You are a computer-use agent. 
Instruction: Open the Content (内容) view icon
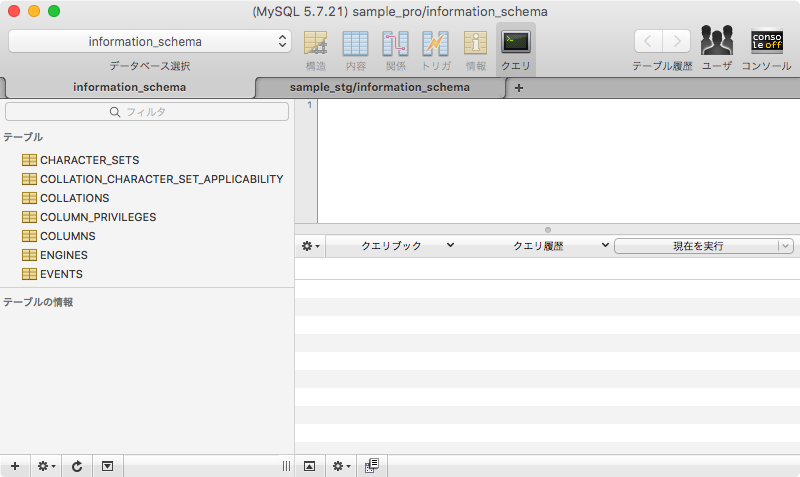click(x=355, y=43)
